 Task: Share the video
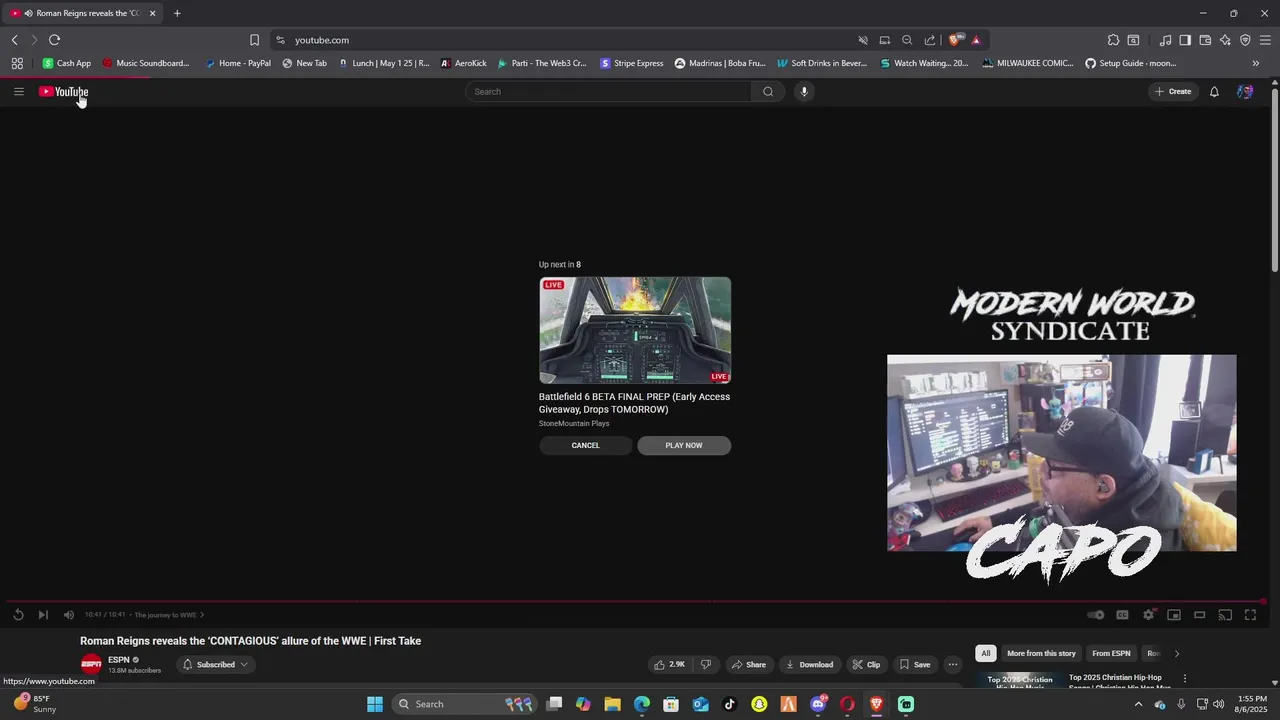pos(748,664)
